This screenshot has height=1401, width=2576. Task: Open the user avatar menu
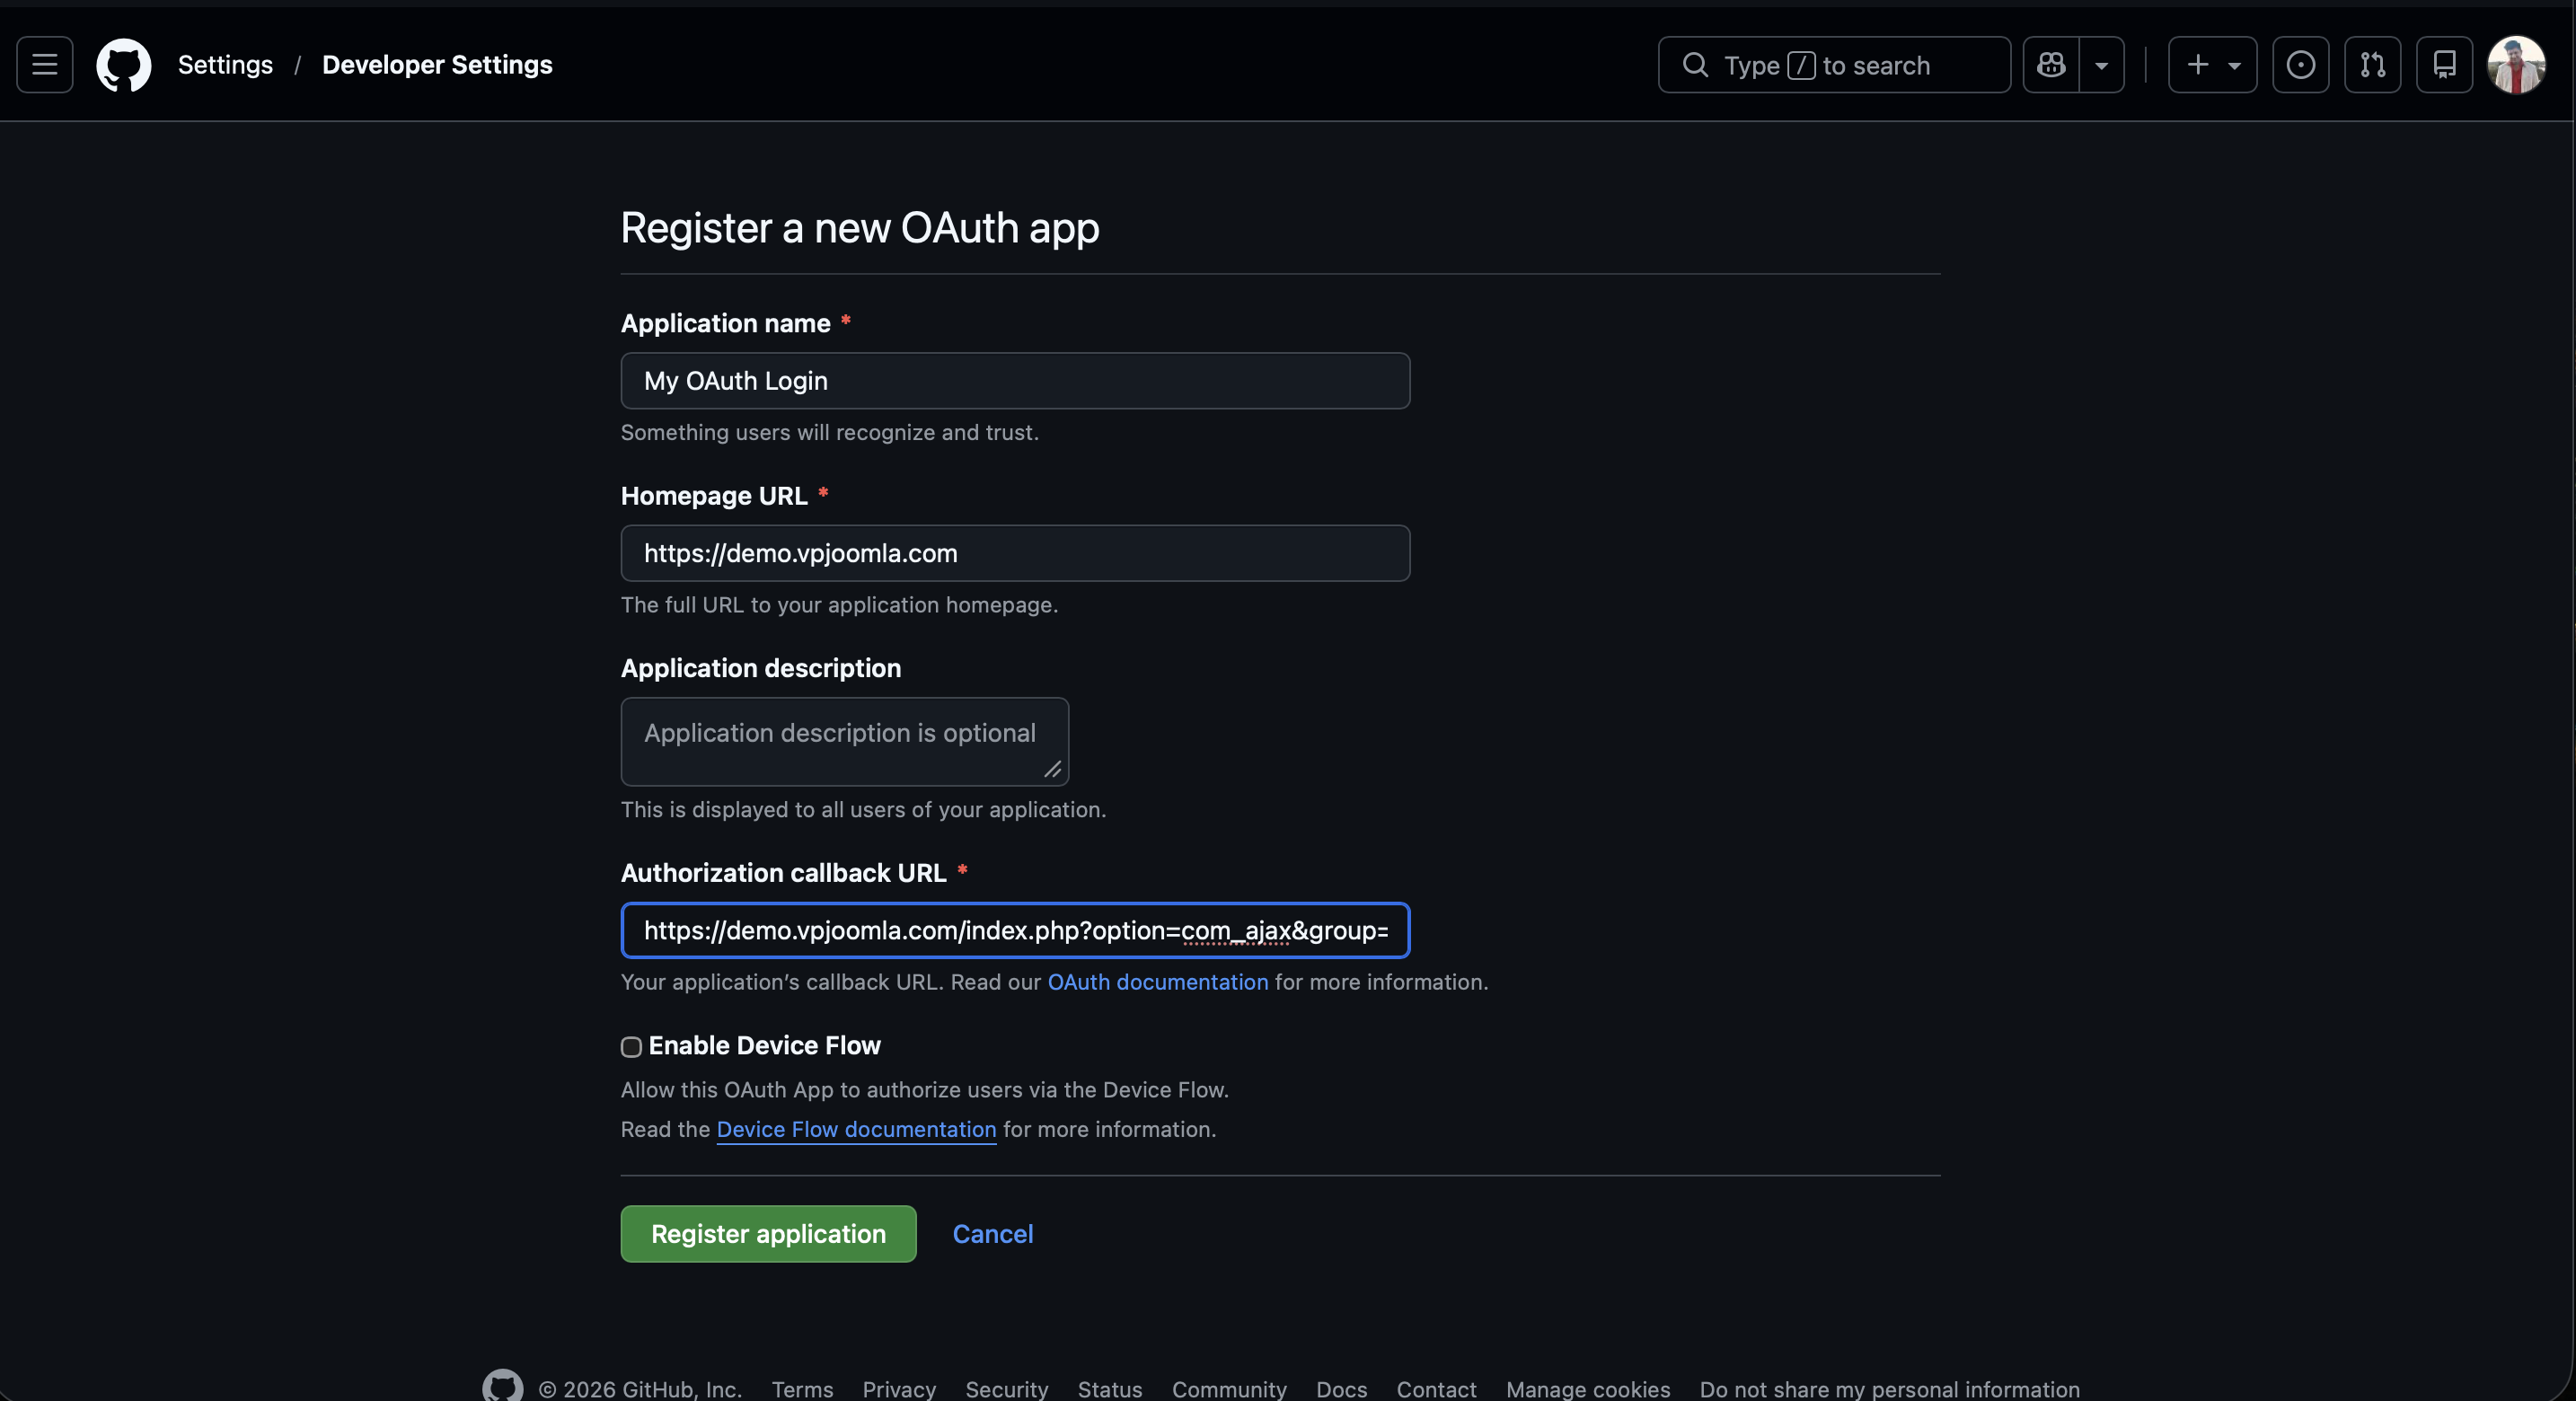point(2517,65)
